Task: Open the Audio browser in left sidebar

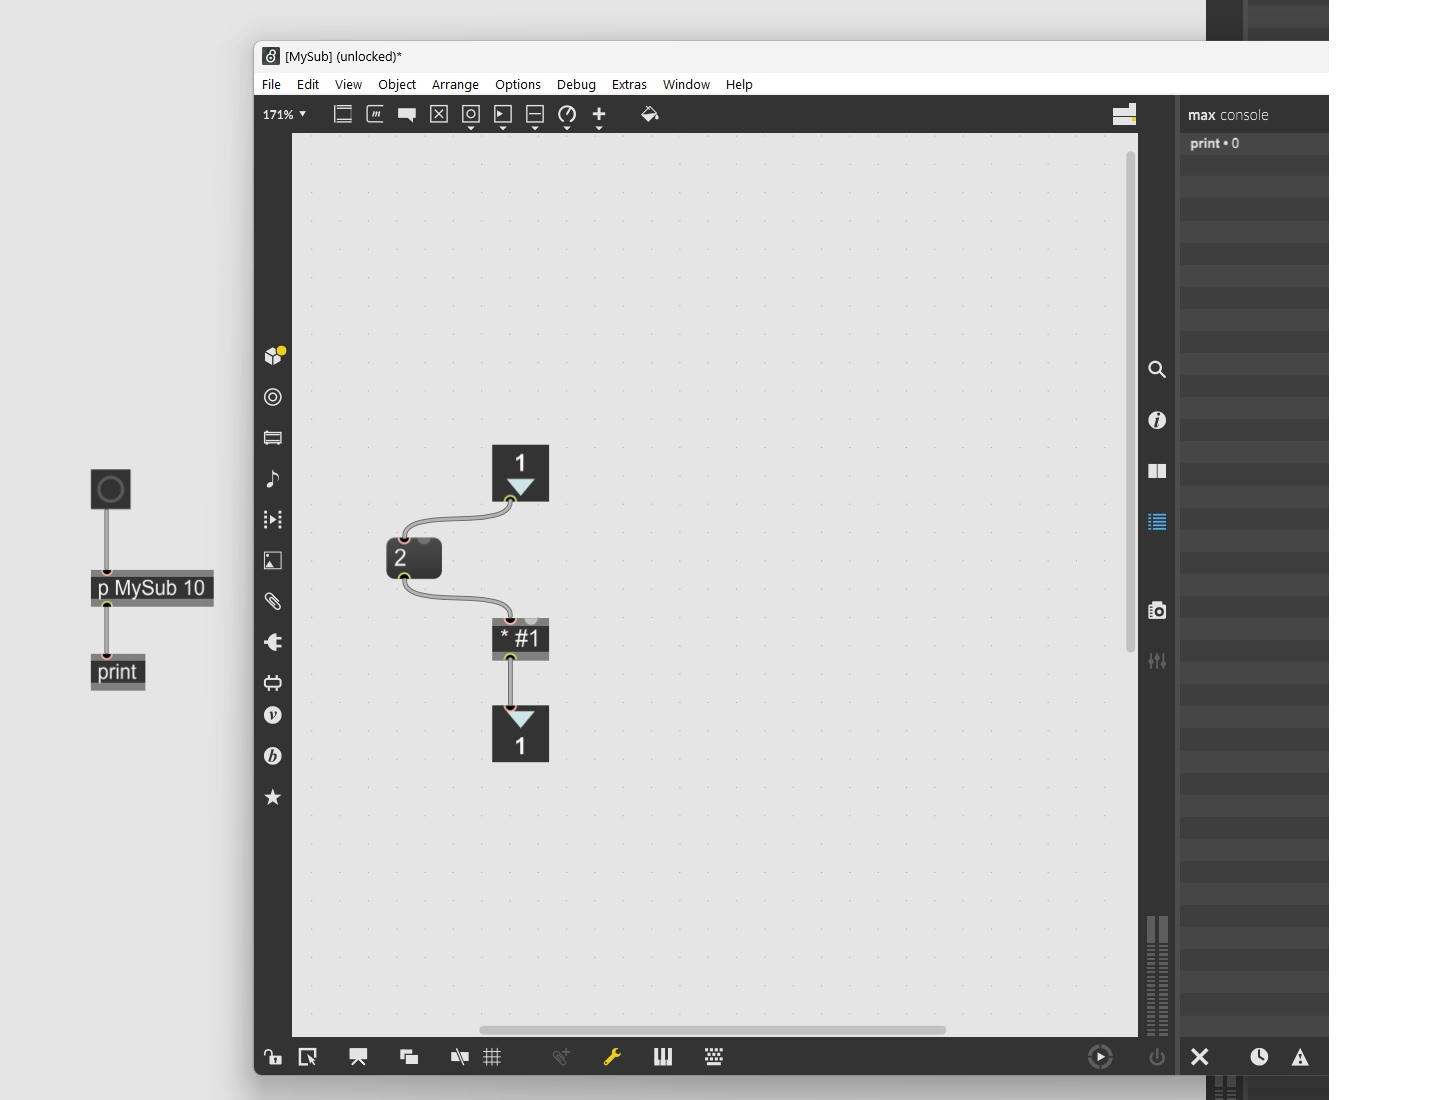Action: [272, 479]
